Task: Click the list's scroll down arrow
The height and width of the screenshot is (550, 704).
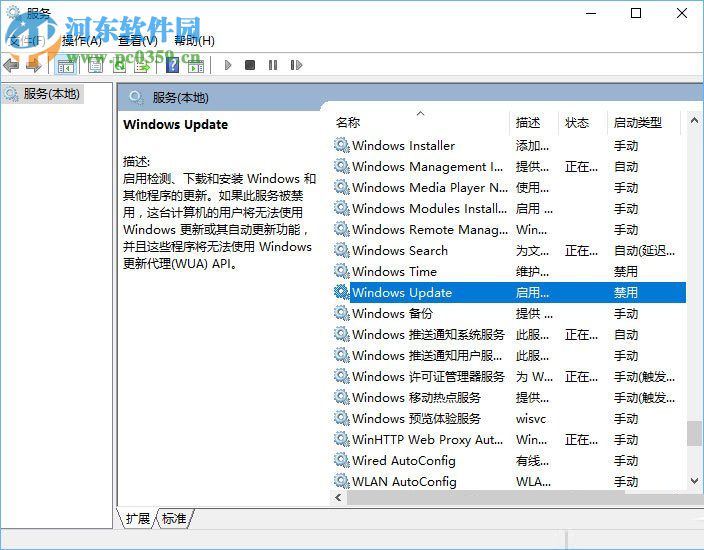Action: (694, 481)
